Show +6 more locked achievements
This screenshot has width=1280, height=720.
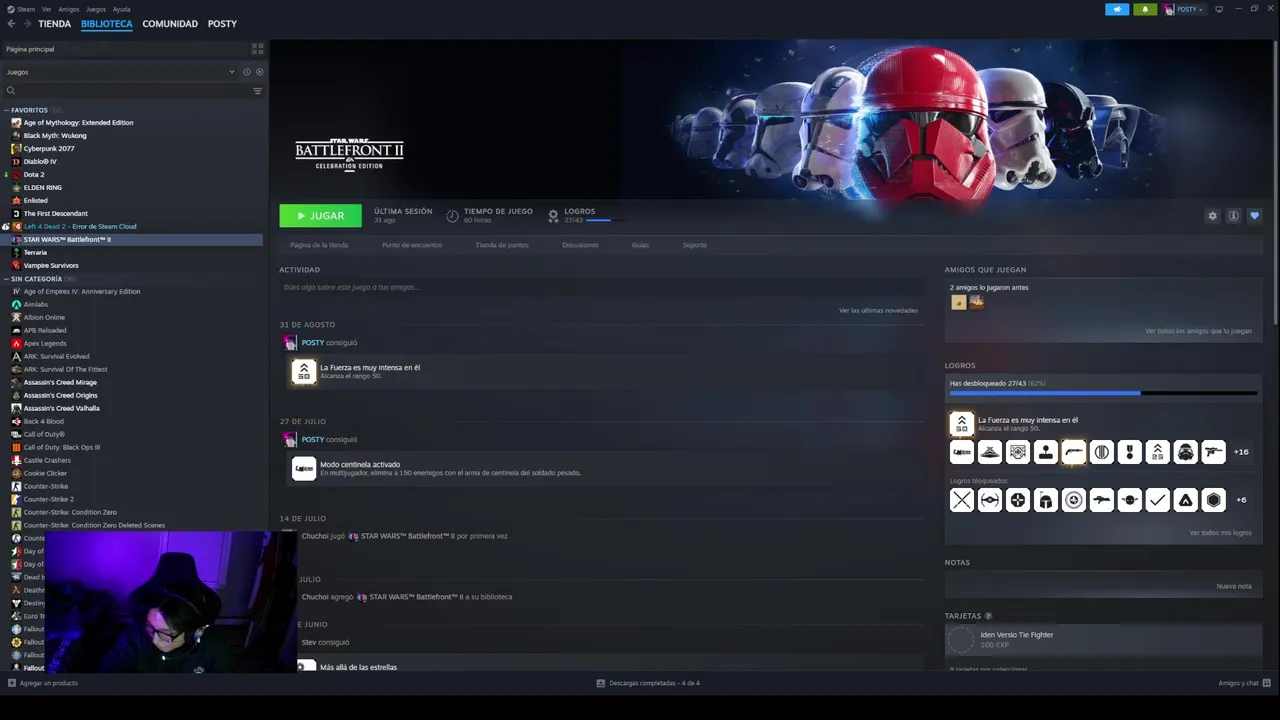click(x=1241, y=500)
